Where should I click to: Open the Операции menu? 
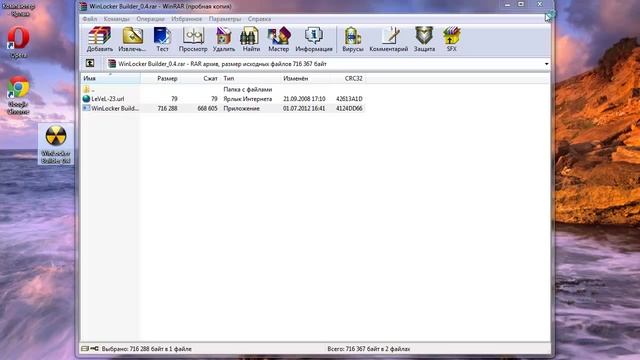150,19
